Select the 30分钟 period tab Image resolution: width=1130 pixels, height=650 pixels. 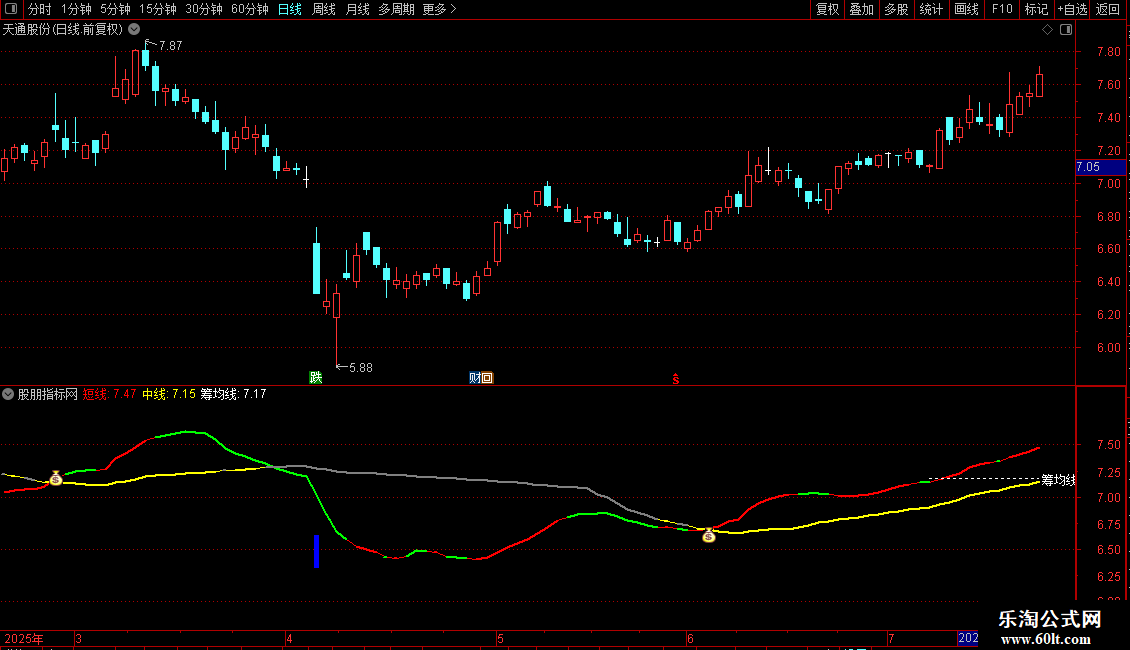204,9
